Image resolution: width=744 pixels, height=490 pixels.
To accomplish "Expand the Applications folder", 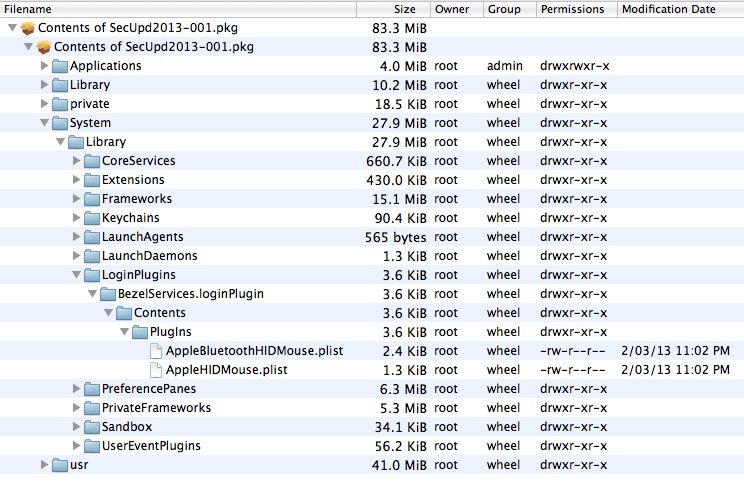I will pyautogui.click(x=45, y=65).
